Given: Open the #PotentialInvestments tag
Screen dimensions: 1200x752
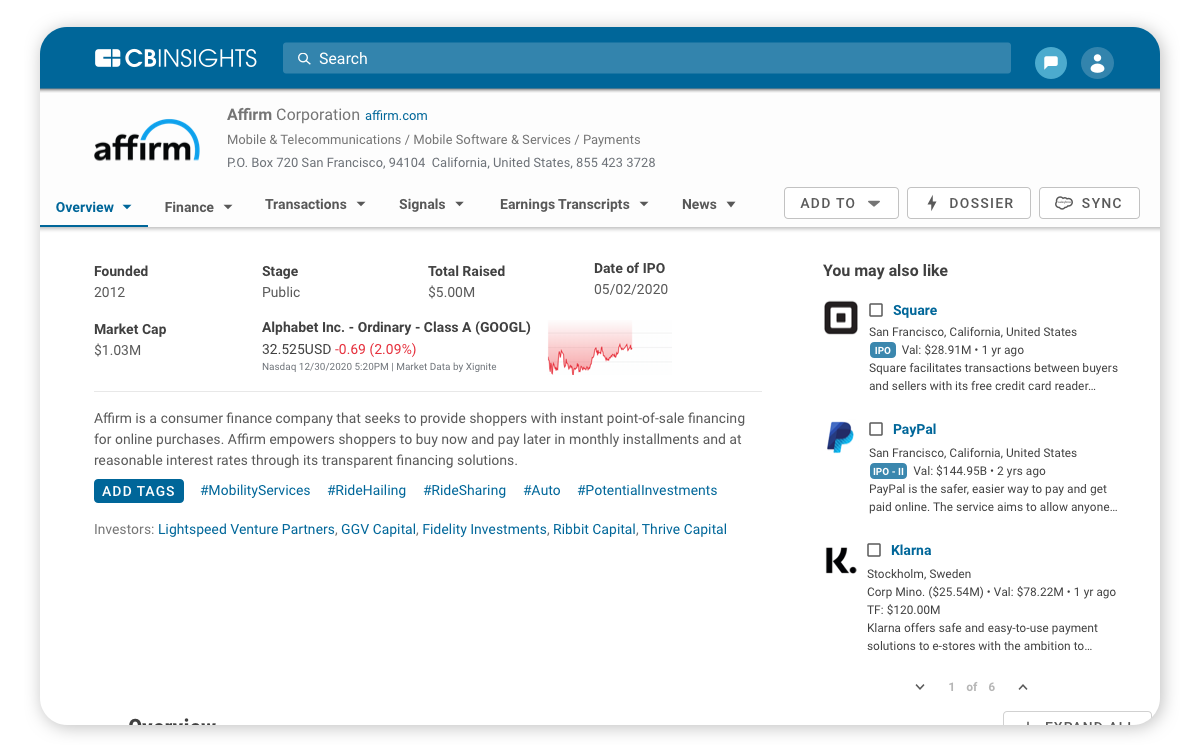Looking at the screenshot, I should [647, 491].
